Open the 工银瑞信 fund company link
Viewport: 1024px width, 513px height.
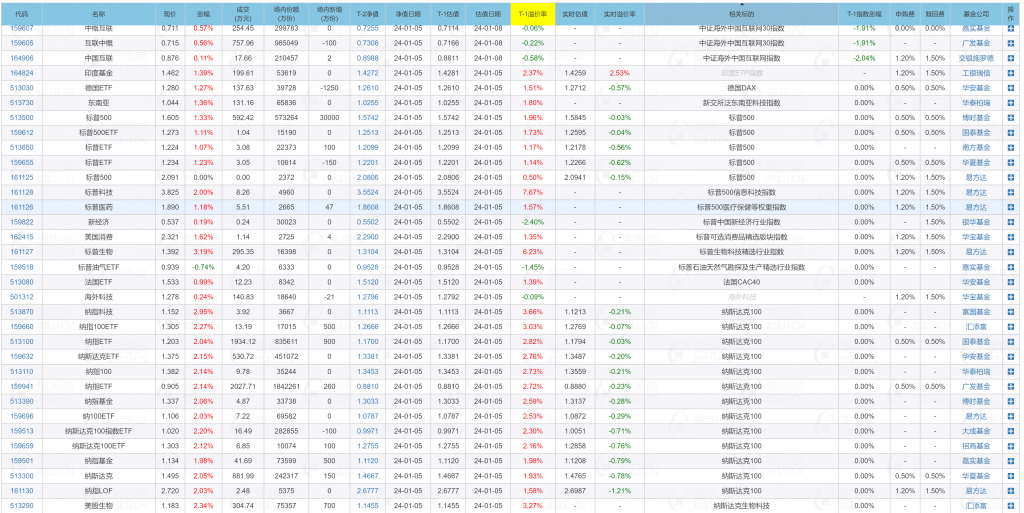[975, 73]
